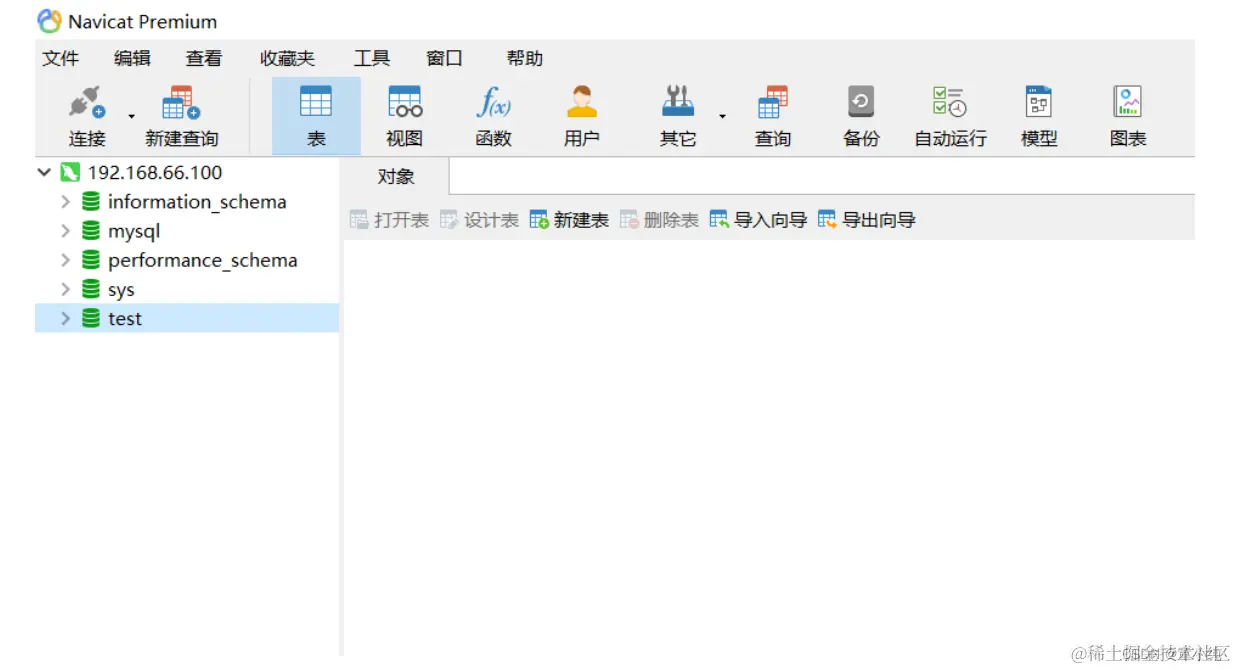Open the 编辑 menu
Viewport: 1237px width, 670px height.
132,58
